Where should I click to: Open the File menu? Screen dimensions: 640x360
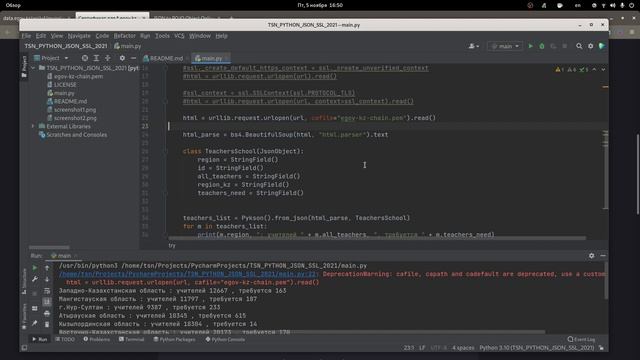tap(27, 36)
